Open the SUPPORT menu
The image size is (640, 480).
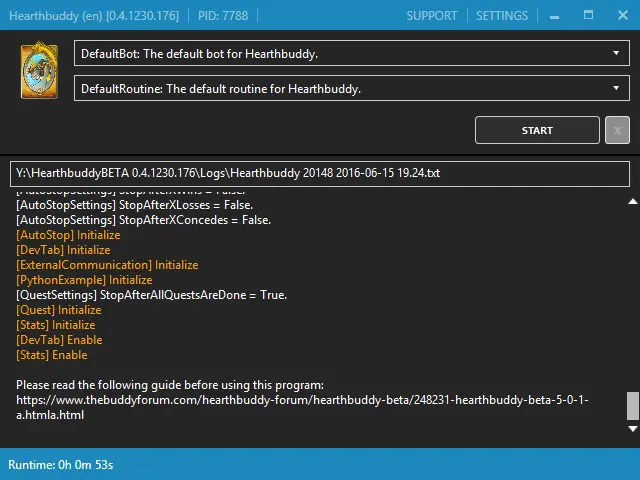(x=432, y=16)
